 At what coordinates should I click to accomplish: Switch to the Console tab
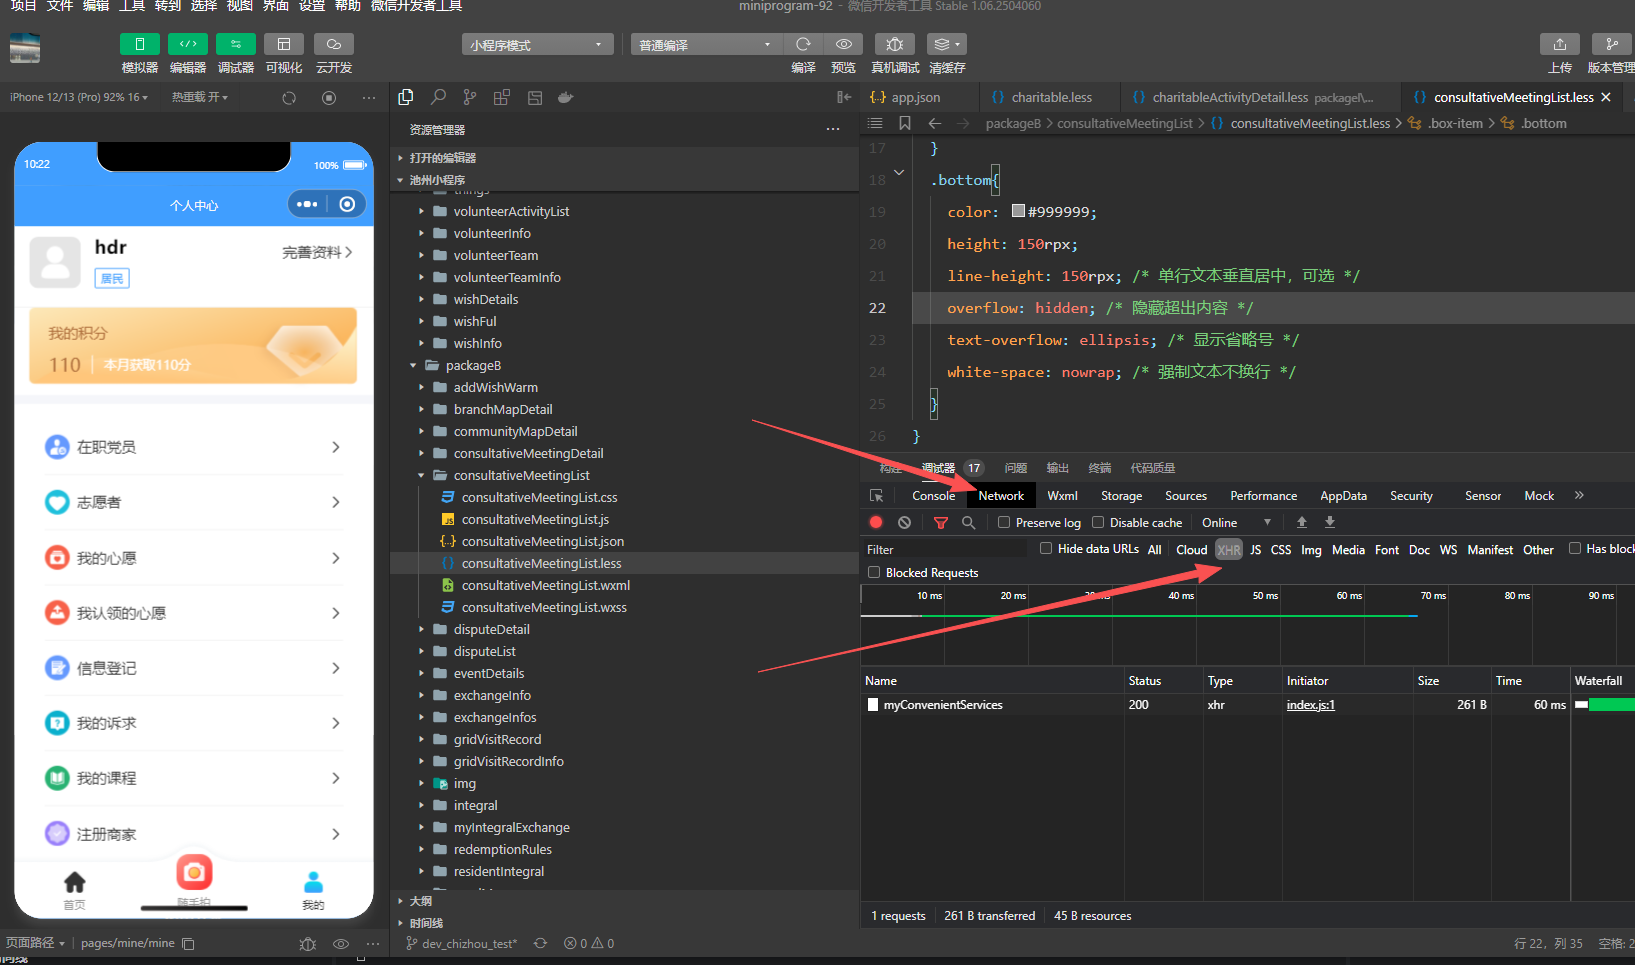tap(933, 496)
